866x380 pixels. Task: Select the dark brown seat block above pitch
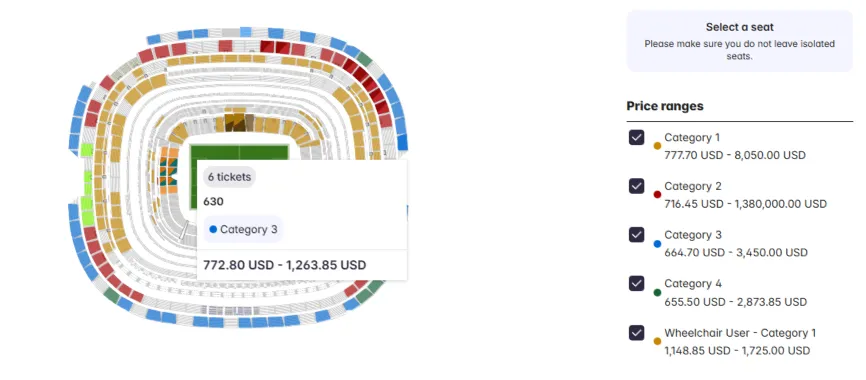(x=236, y=122)
